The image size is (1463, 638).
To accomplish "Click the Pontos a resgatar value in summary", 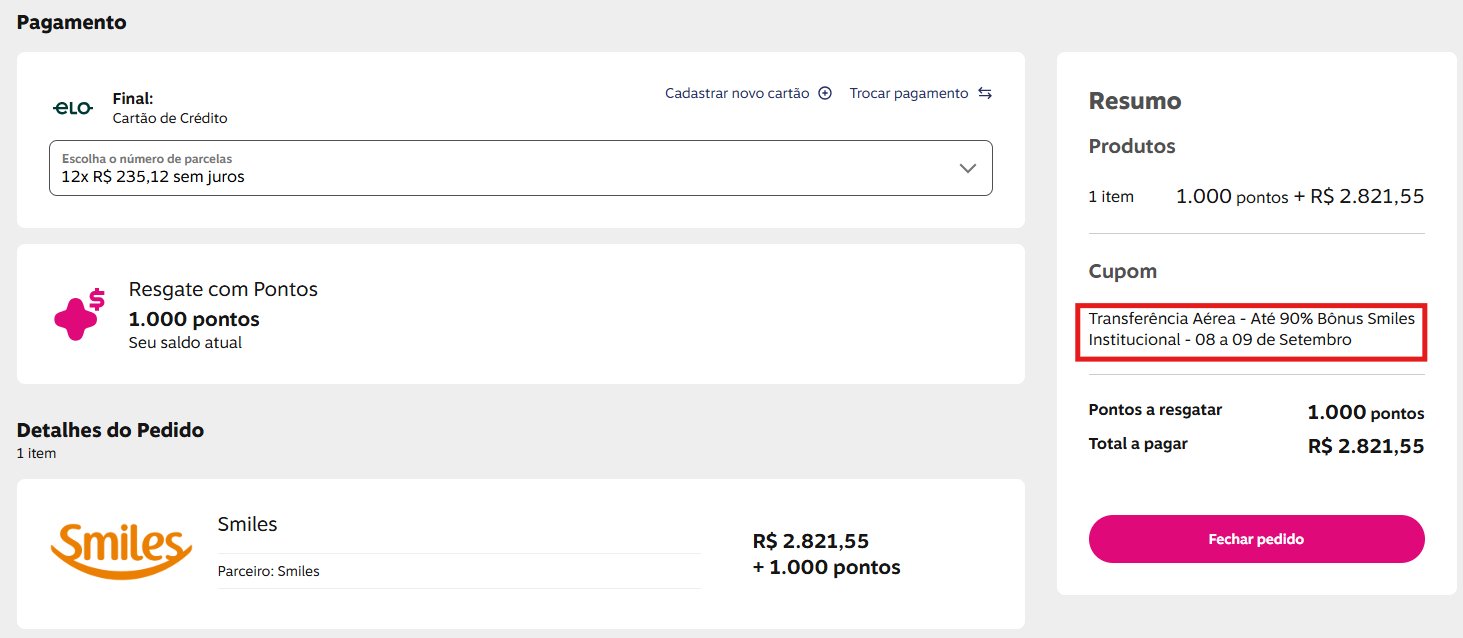I will click(1366, 412).
